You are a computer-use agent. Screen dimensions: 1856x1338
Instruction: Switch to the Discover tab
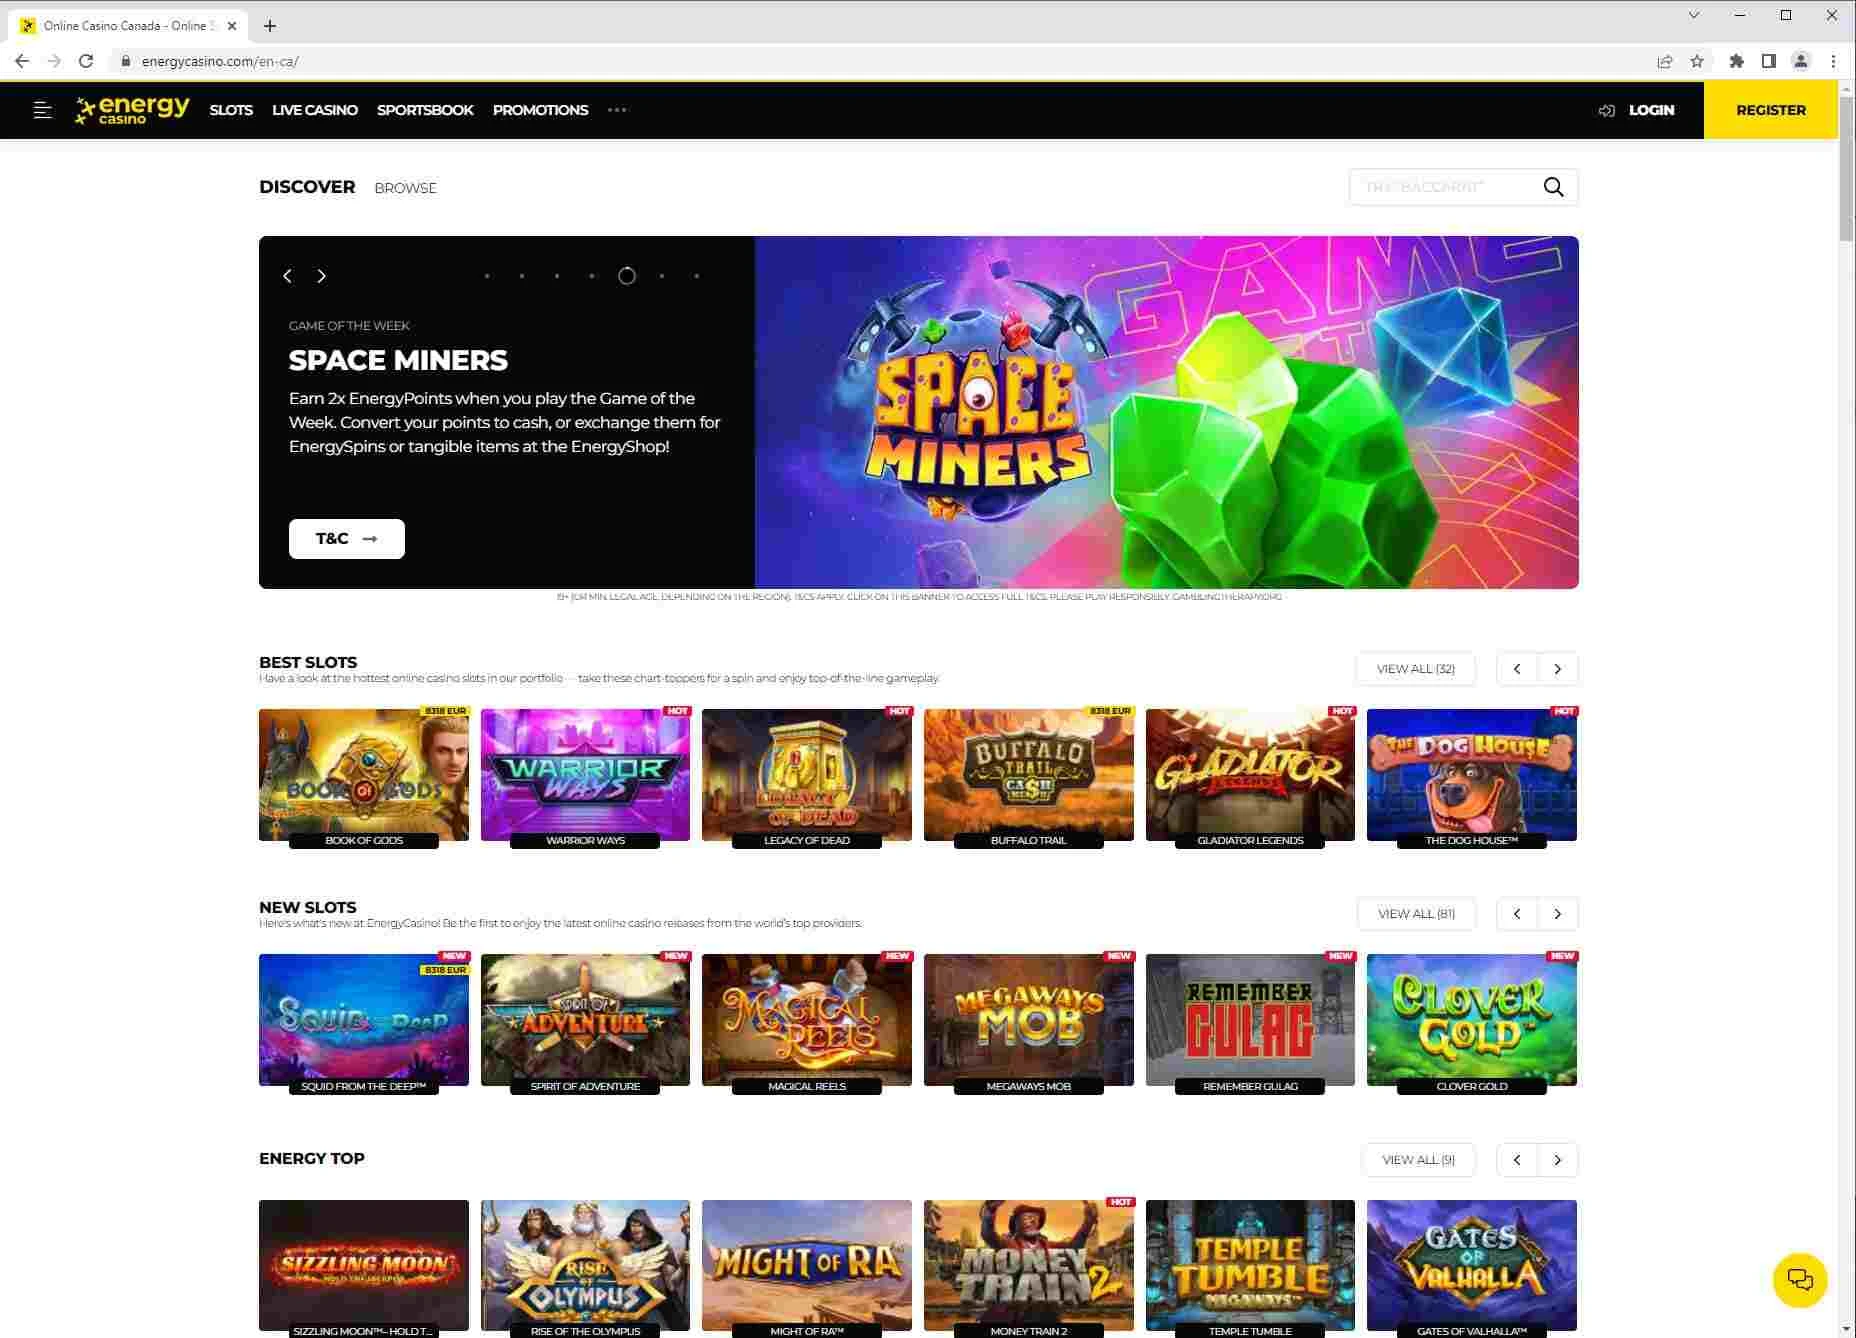[x=307, y=187]
